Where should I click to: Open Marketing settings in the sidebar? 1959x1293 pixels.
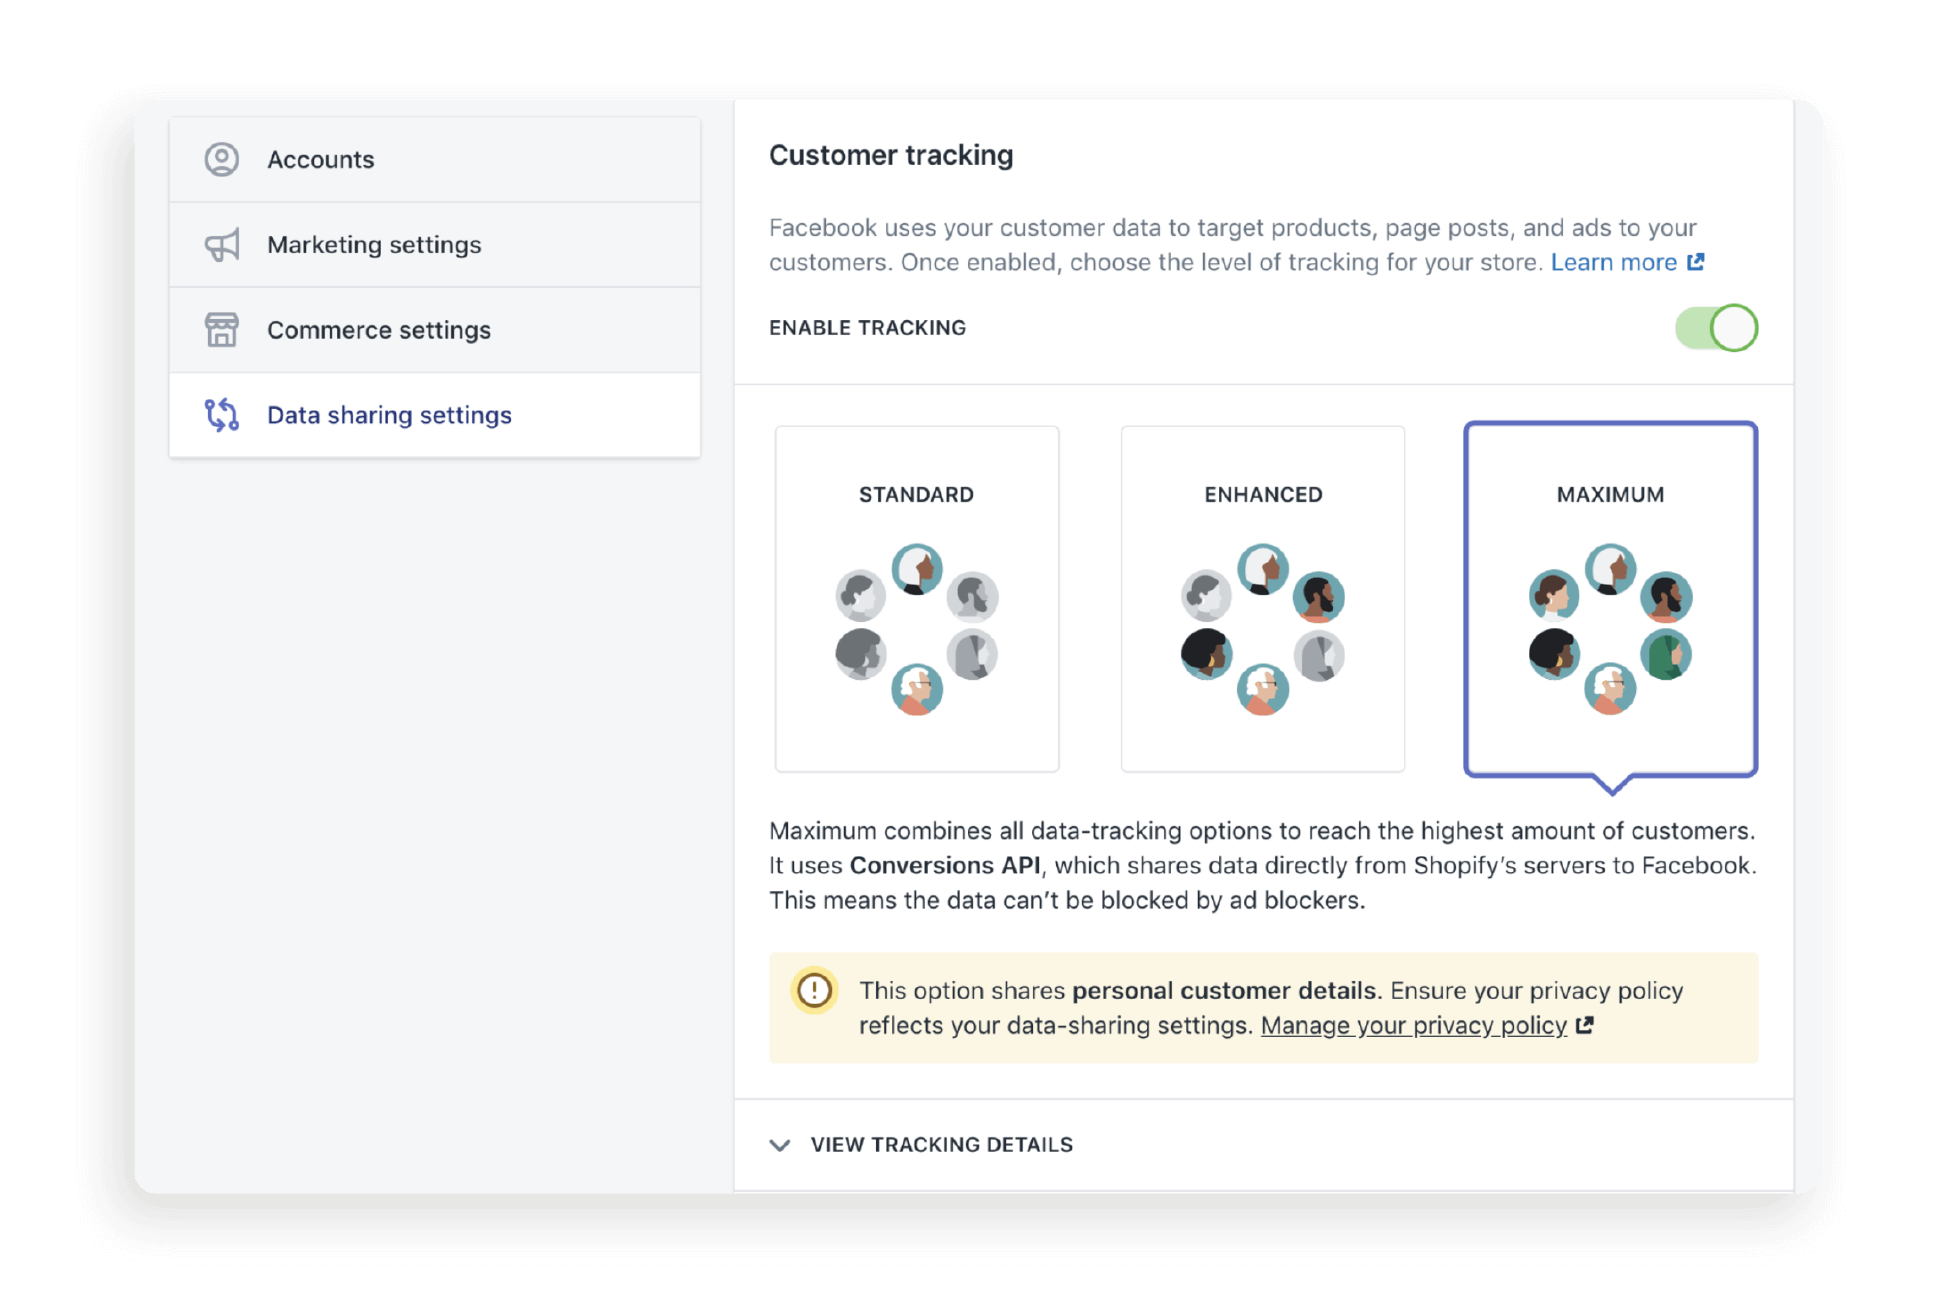(435, 245)
